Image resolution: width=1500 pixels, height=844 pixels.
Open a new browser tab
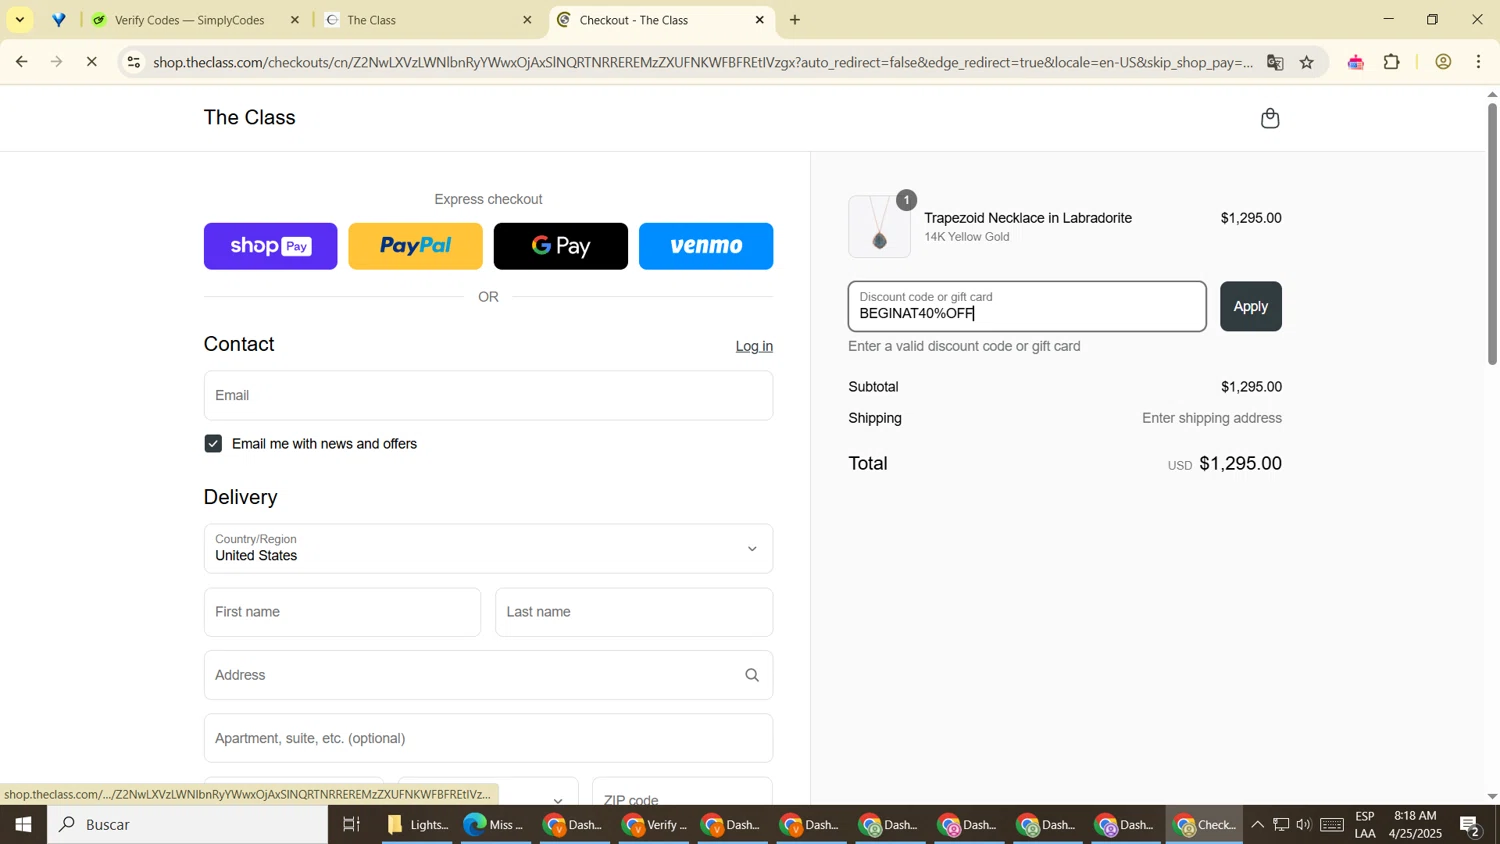tap(795, 20)
